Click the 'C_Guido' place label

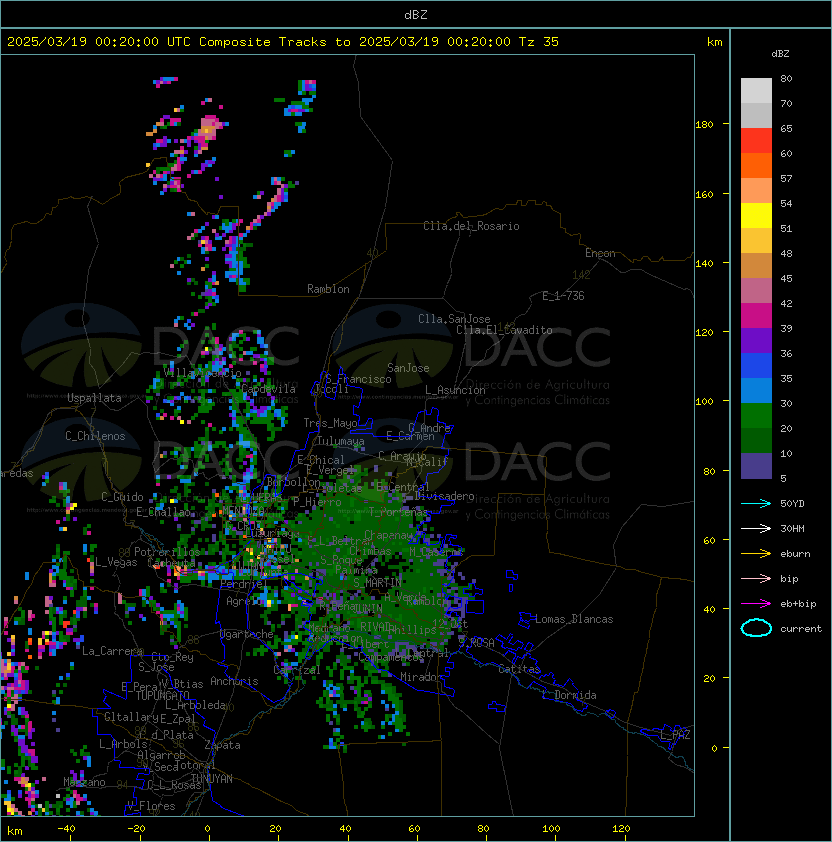coord(122,497)
